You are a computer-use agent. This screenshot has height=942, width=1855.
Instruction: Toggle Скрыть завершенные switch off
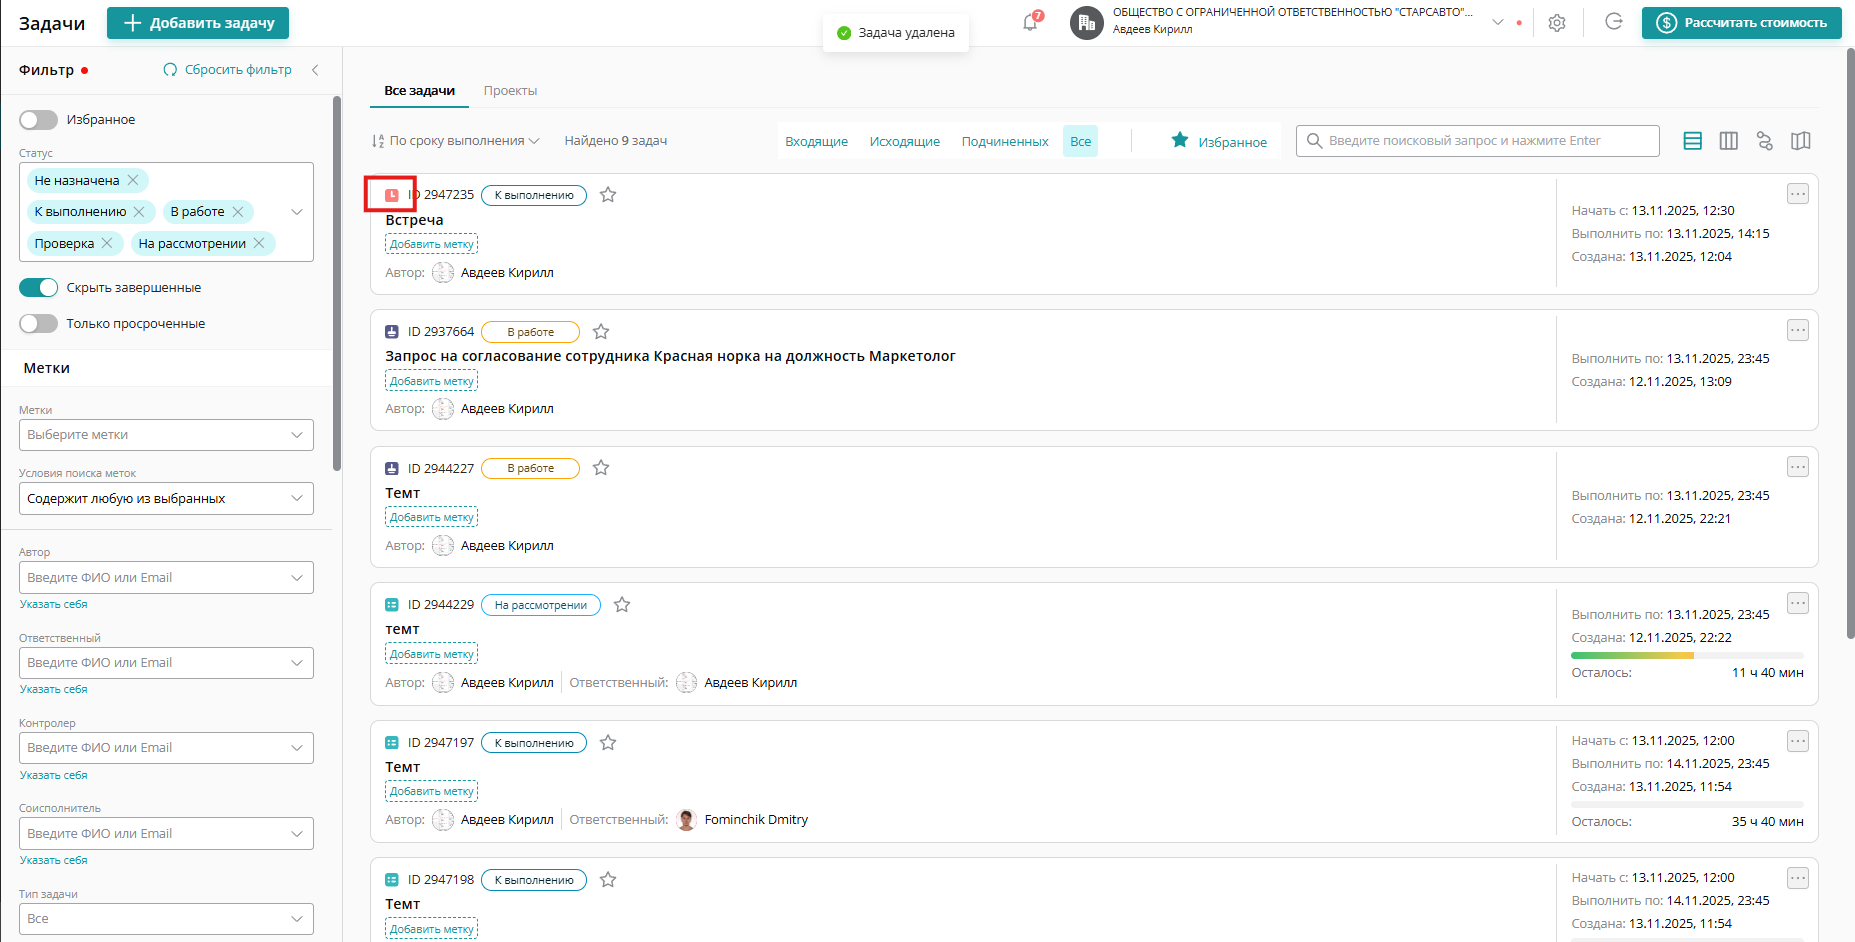point(38,288)
